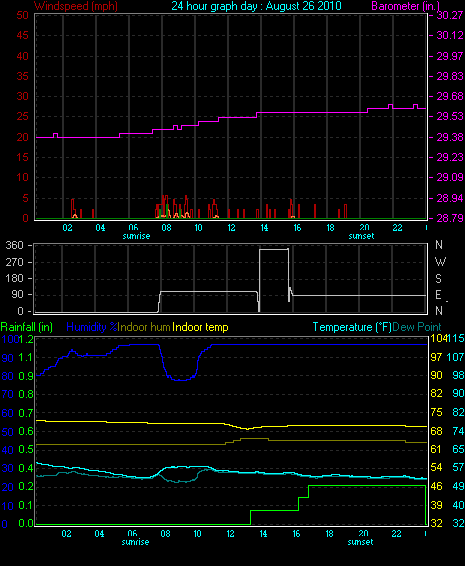Click the blue 100 humidity axis label

(x=10, y=339)
